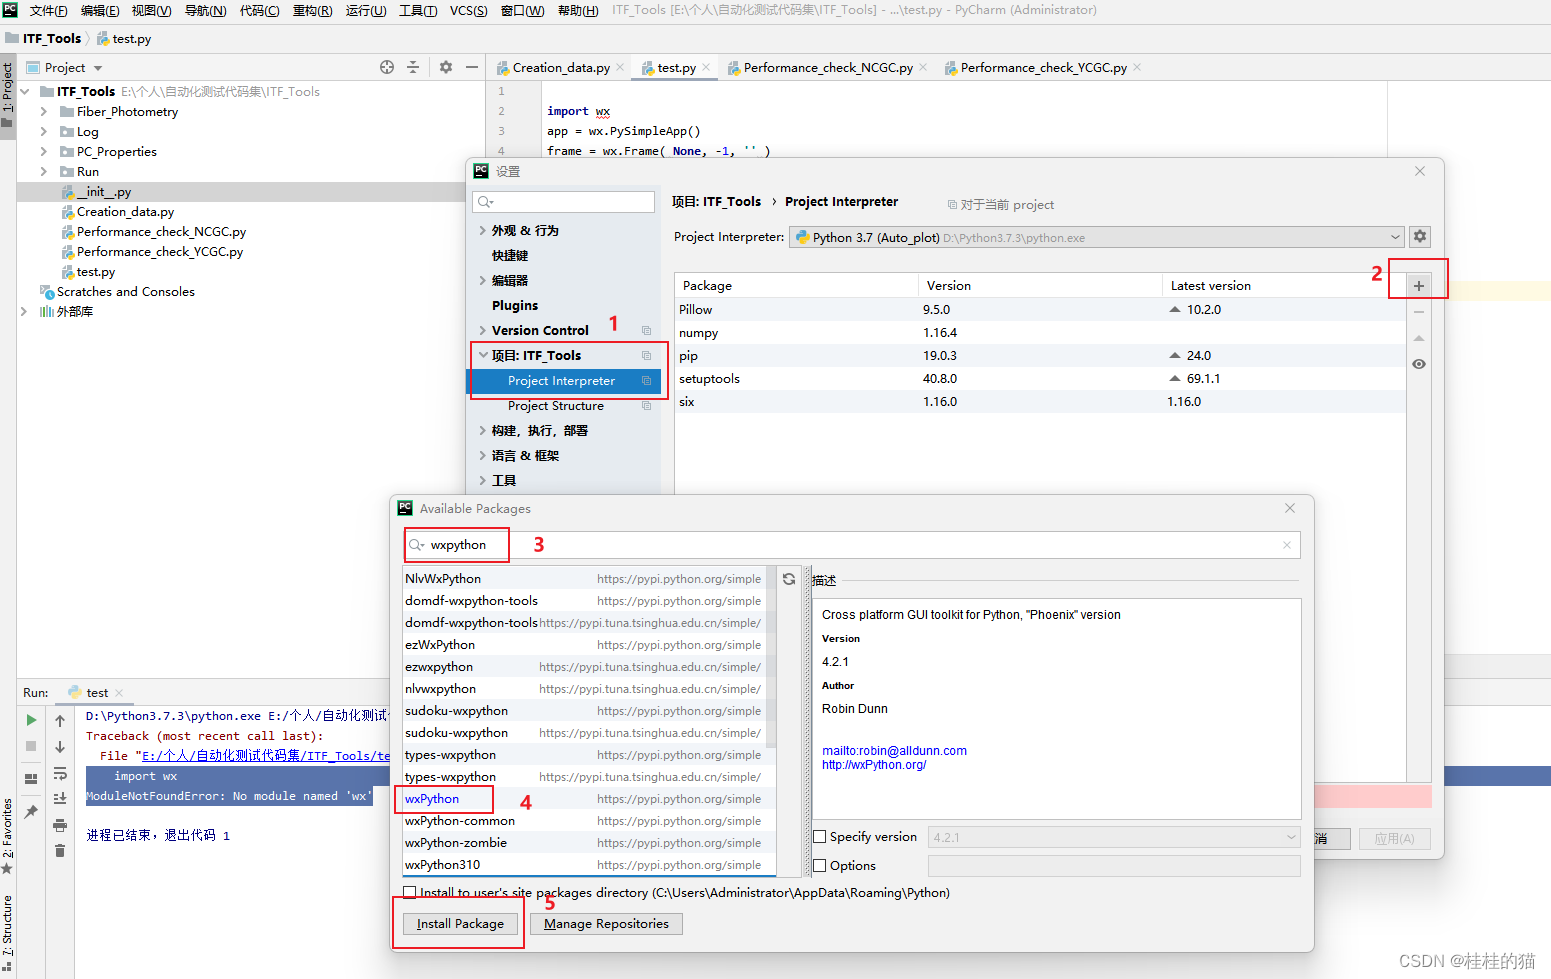Click the locate file target icon

pos(387,67)
